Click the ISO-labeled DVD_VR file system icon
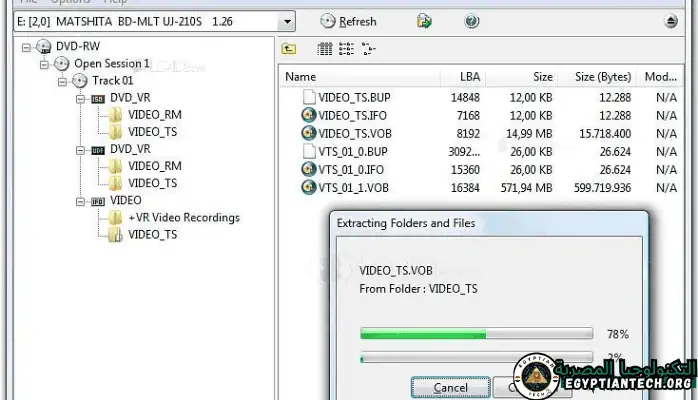Screen dimensions: 698x400 (x=98, y=98)
